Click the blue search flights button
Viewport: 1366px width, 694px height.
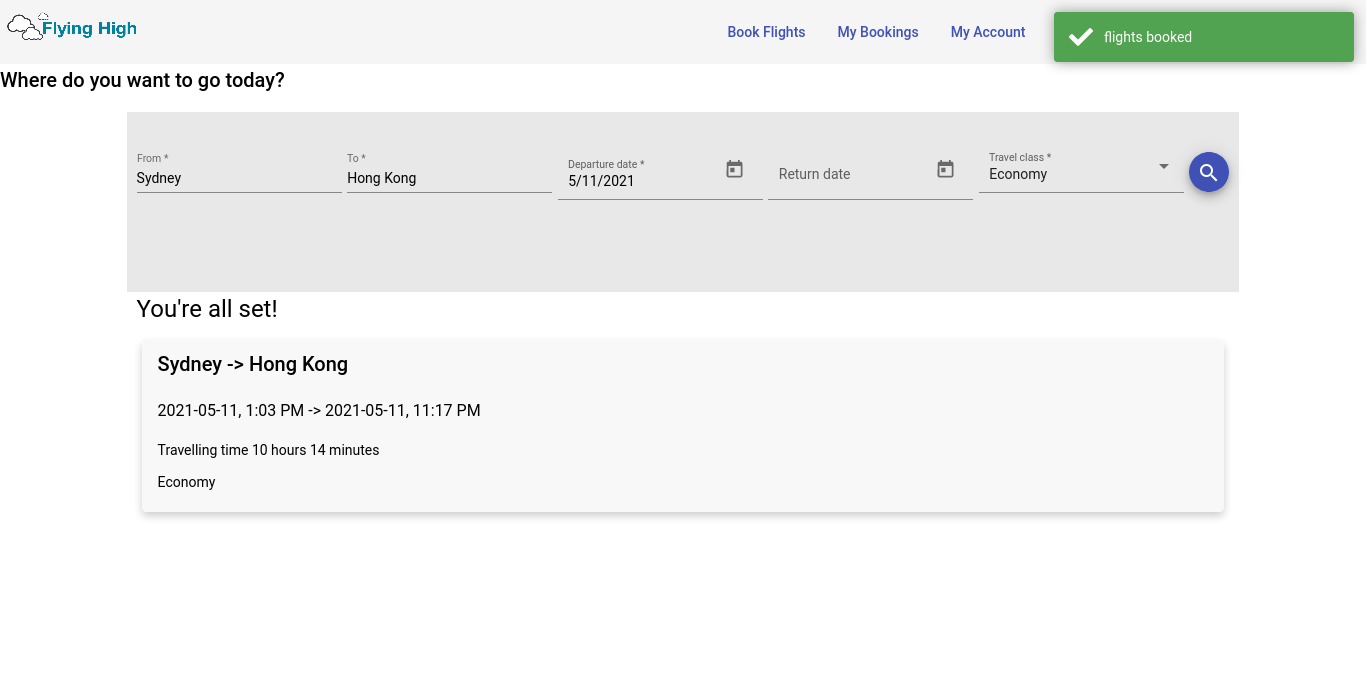pyautogui.click(x=1208, y=172)
